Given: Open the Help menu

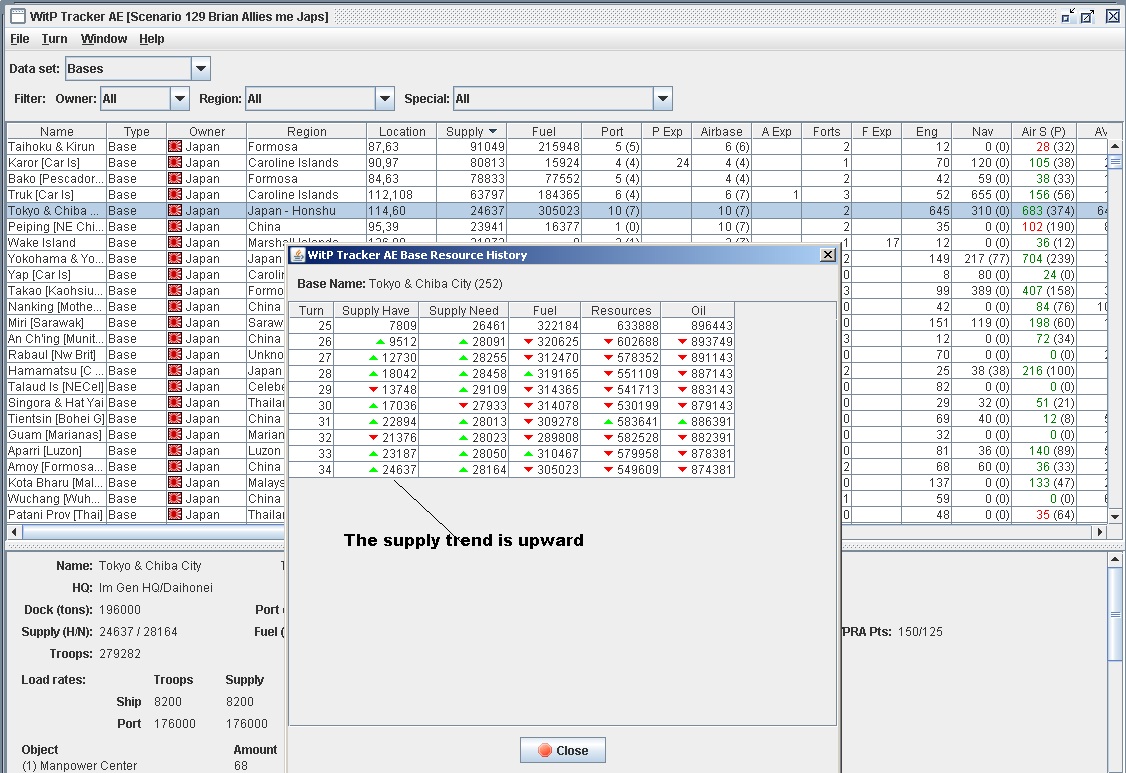Looking at the screenshot, I should [152, 39].
